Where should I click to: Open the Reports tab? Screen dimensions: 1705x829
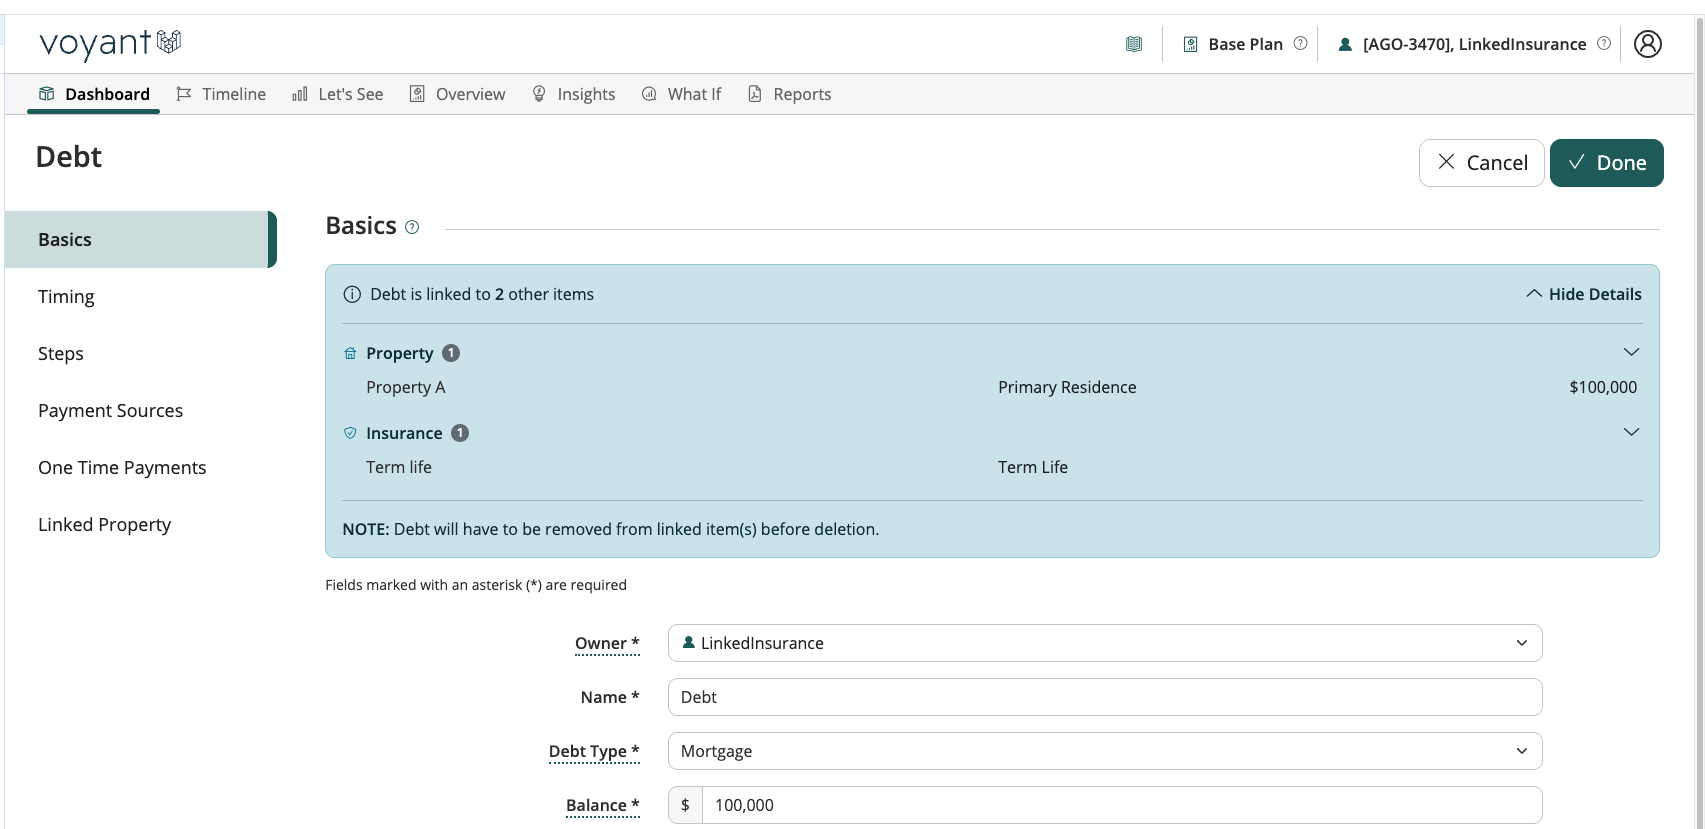(789, 94)
